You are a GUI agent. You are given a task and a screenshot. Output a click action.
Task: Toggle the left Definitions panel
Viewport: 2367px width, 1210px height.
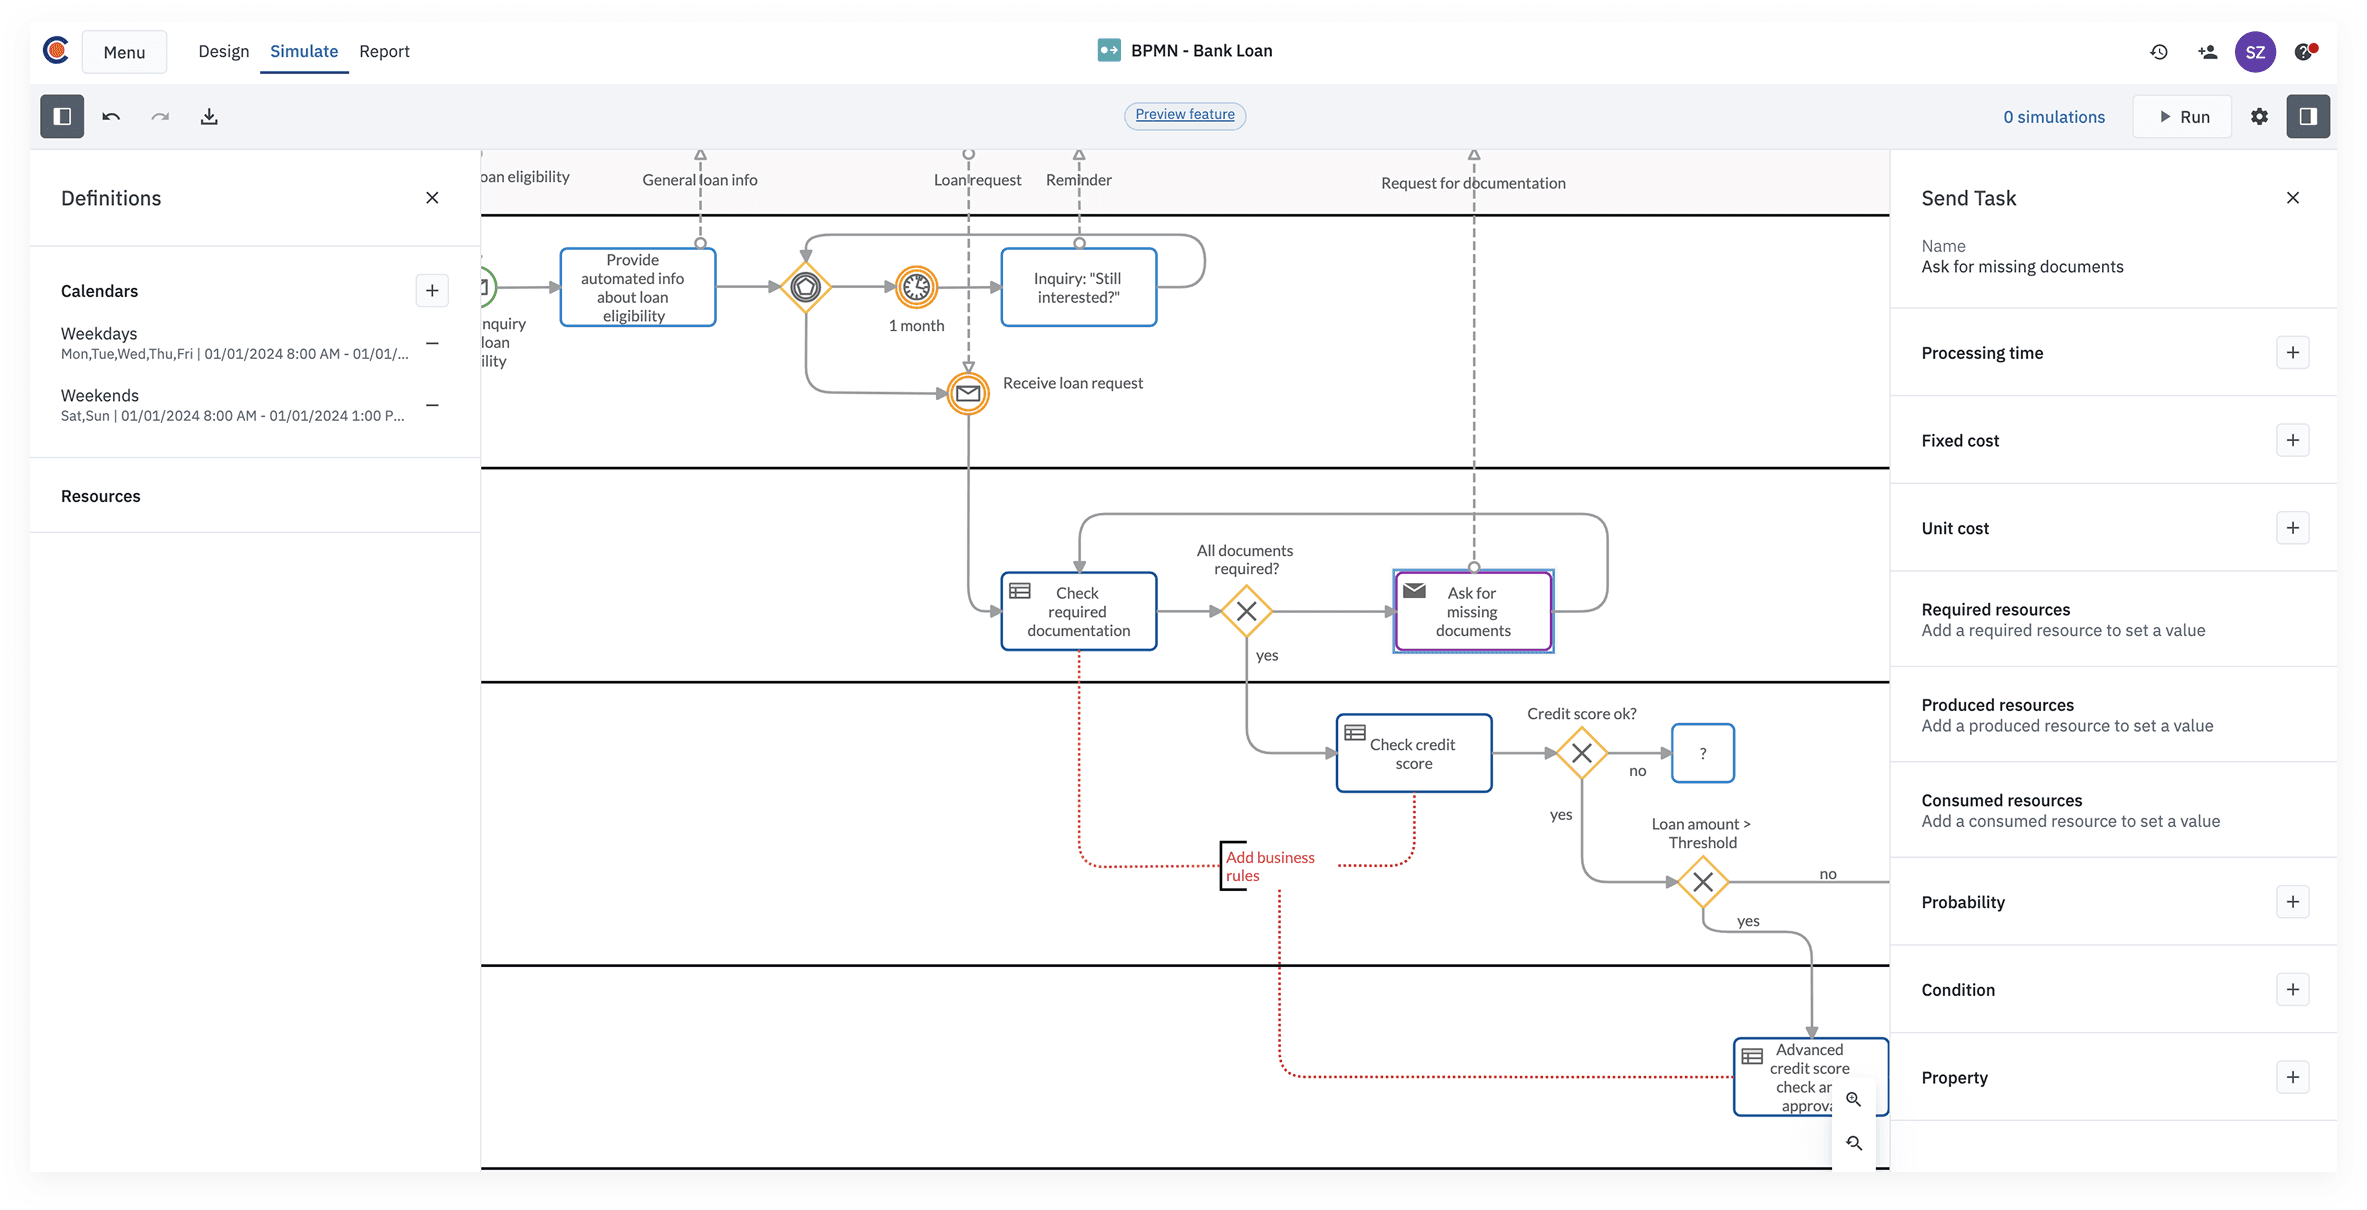[61, 116]
